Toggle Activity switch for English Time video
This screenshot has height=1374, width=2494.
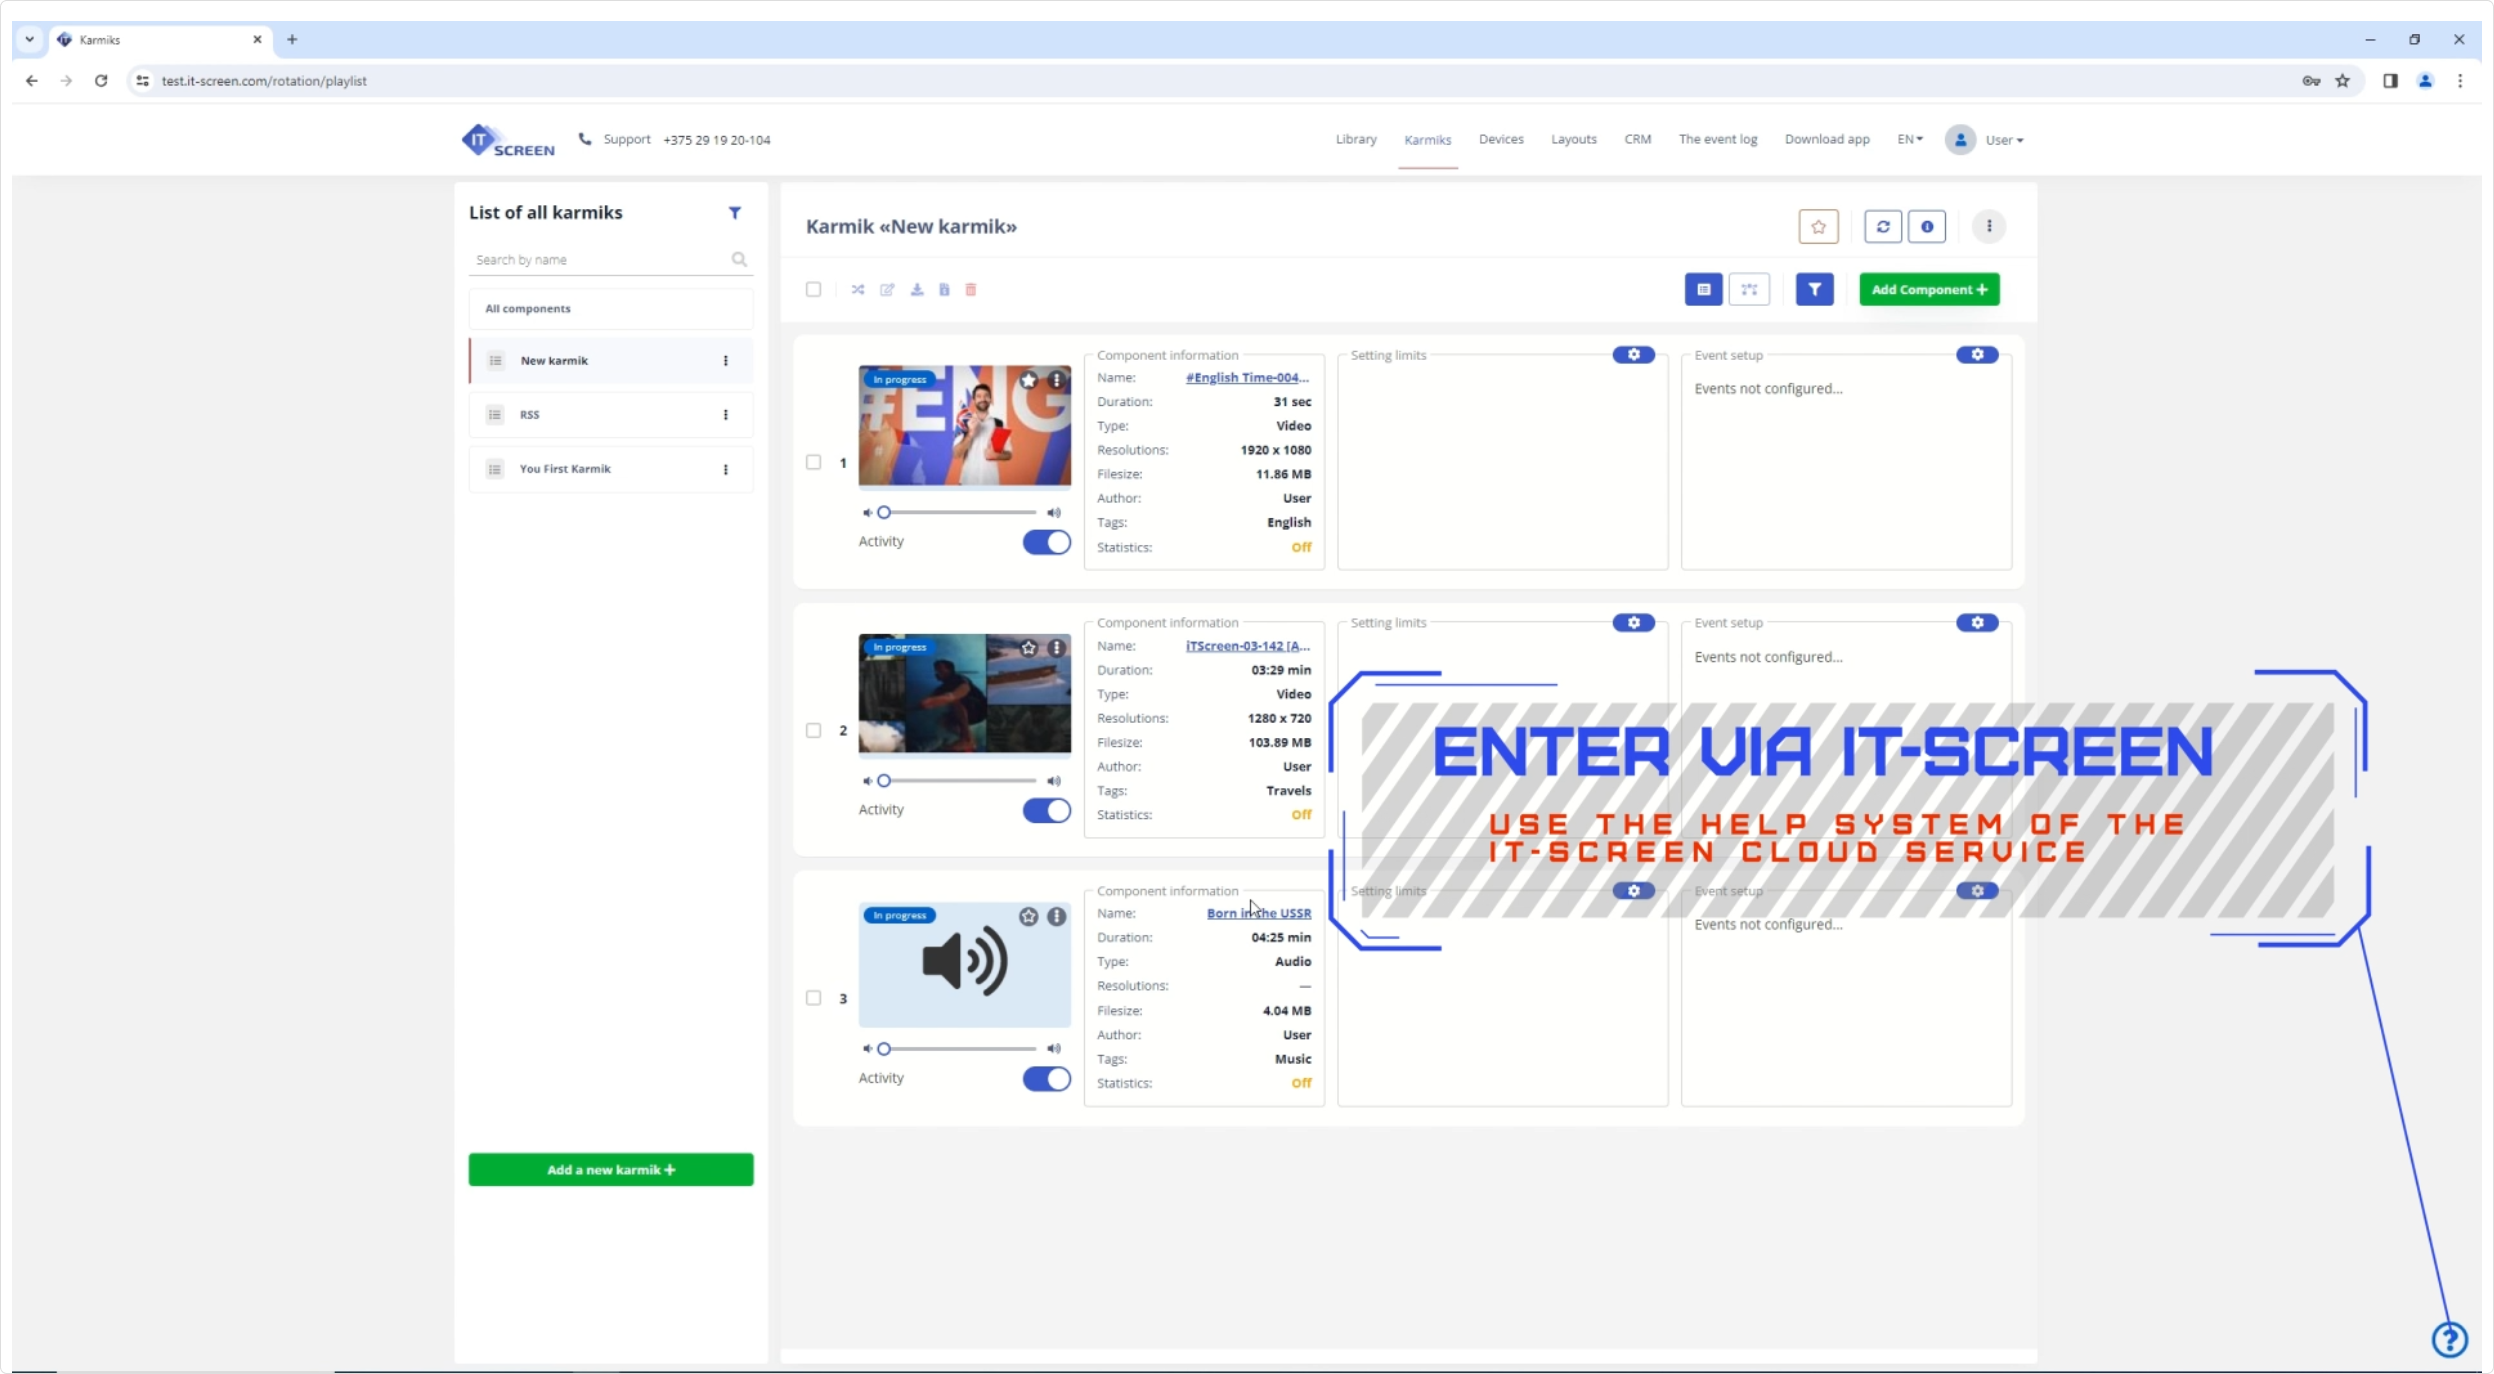click(1046, 542)
